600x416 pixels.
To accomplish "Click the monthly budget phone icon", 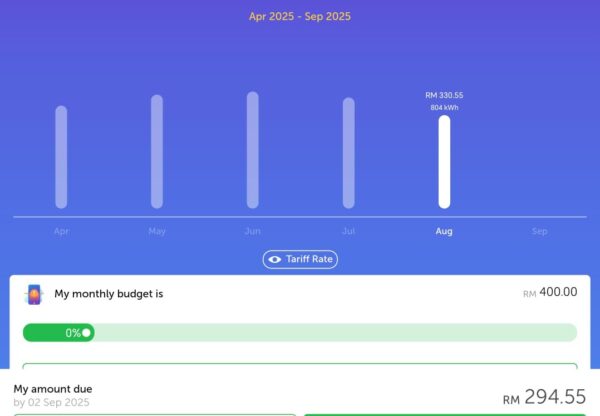I will coord(35,294).
